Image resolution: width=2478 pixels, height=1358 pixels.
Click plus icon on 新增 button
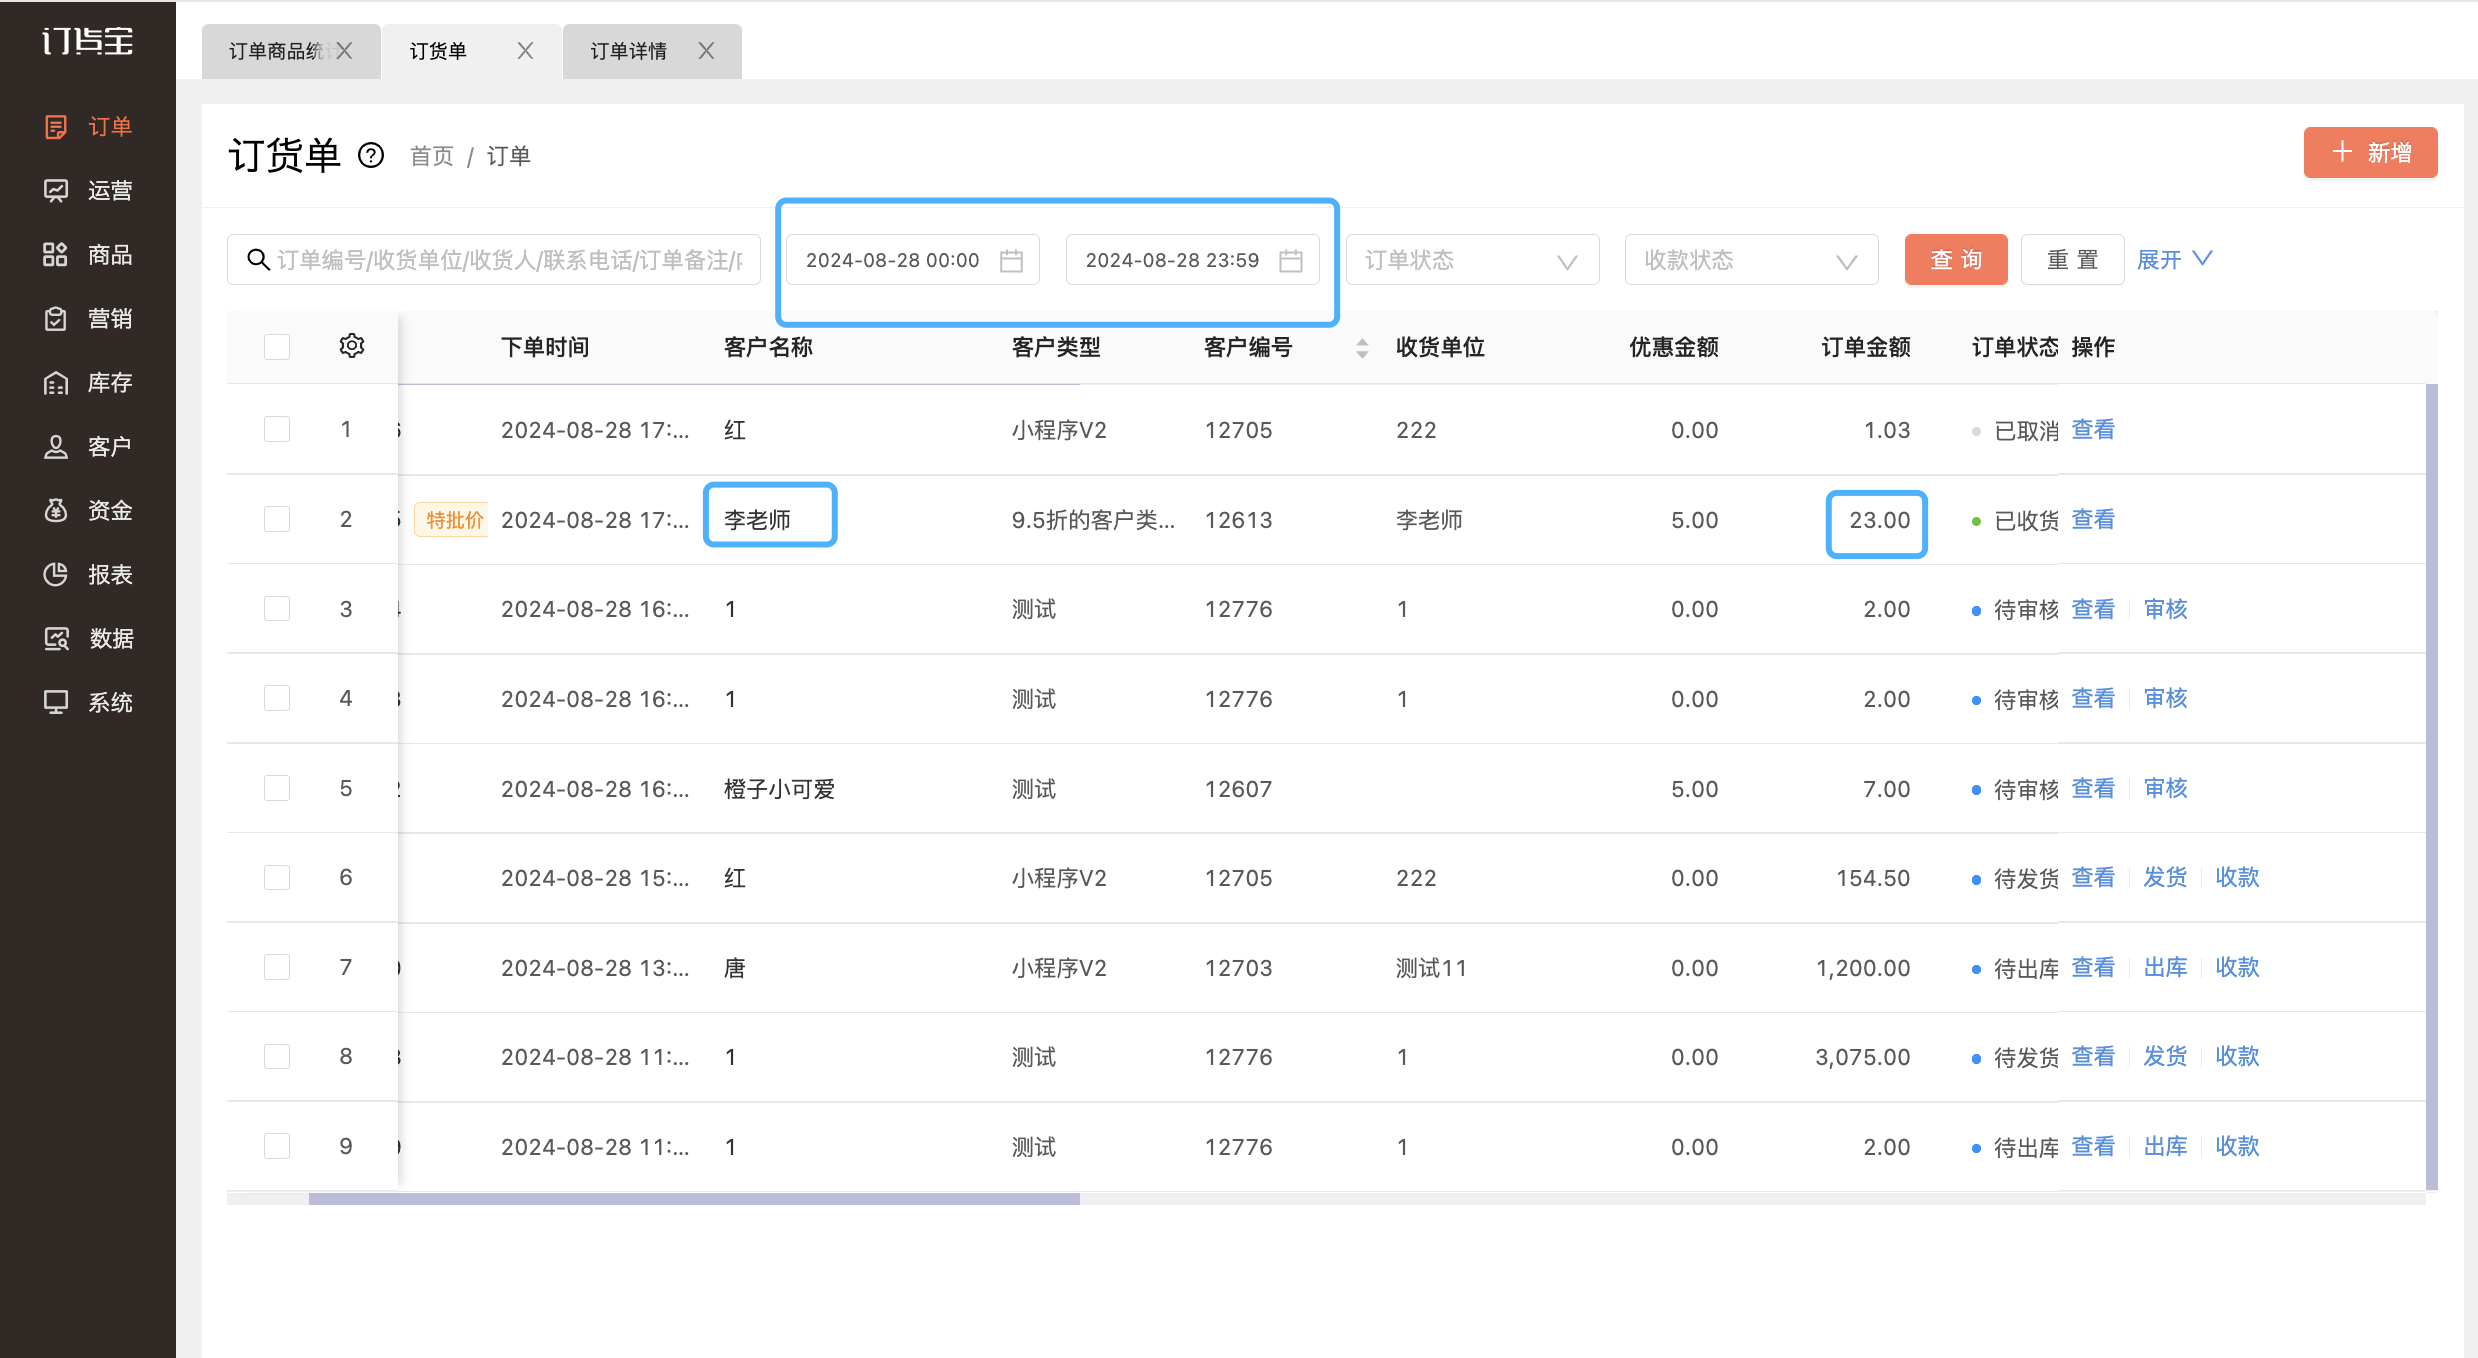pyautogui.click(x=2342, y=152)
